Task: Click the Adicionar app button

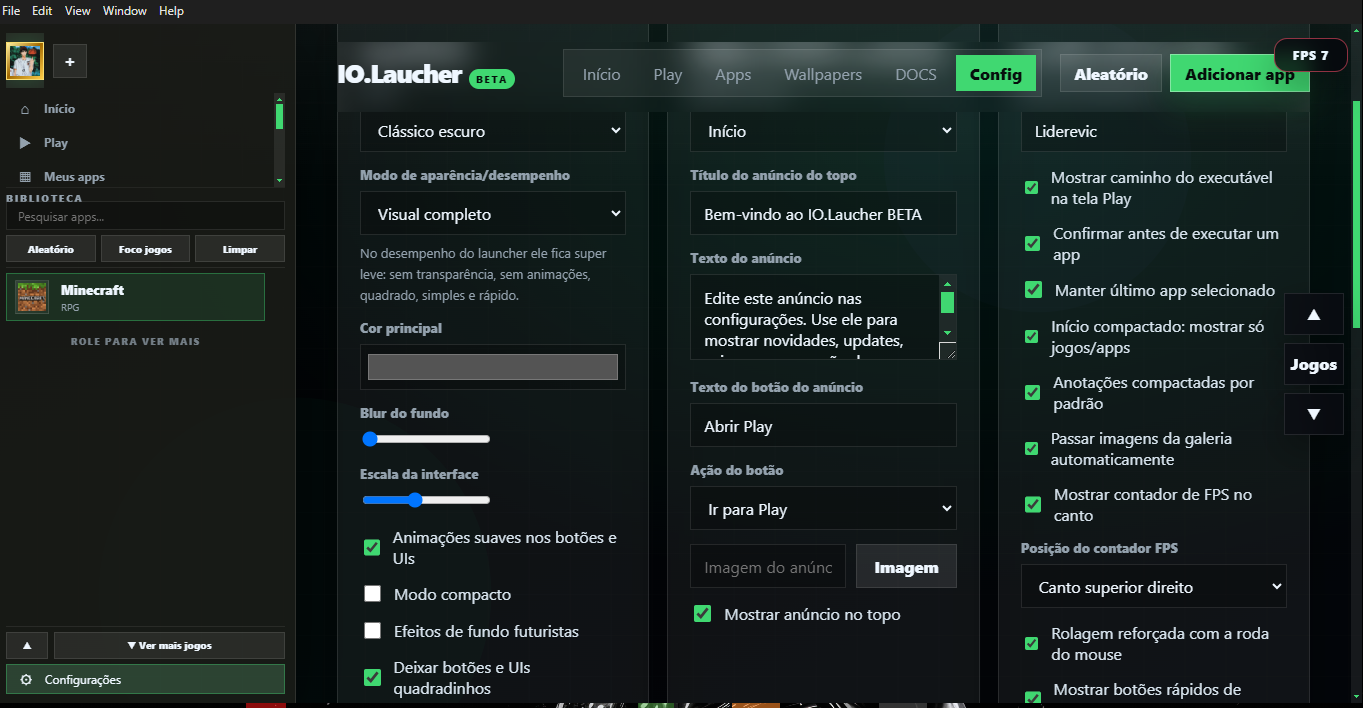Action: tap(1240, 74)
